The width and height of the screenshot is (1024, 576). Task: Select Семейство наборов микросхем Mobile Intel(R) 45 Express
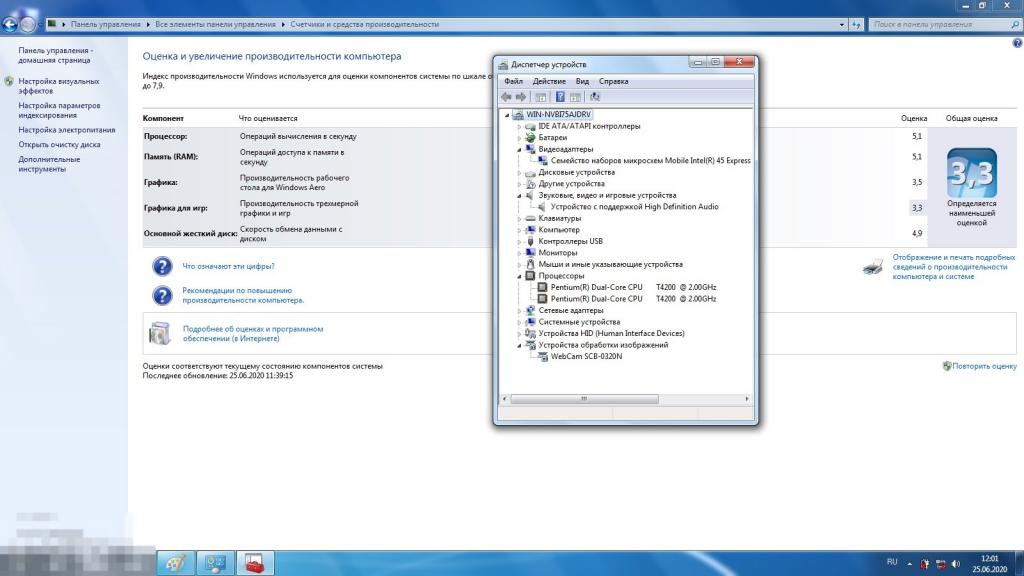click(x=650, y=161)
